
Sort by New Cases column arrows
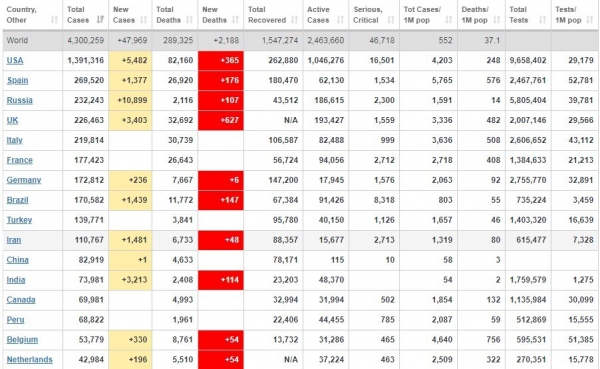tap(143, 20)
